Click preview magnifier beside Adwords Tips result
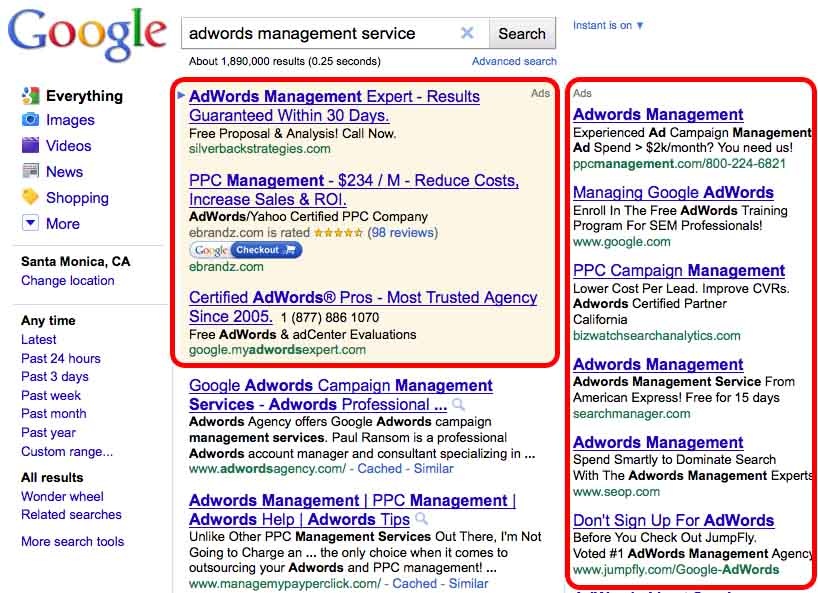818x593 pixels. pos(422,519)
